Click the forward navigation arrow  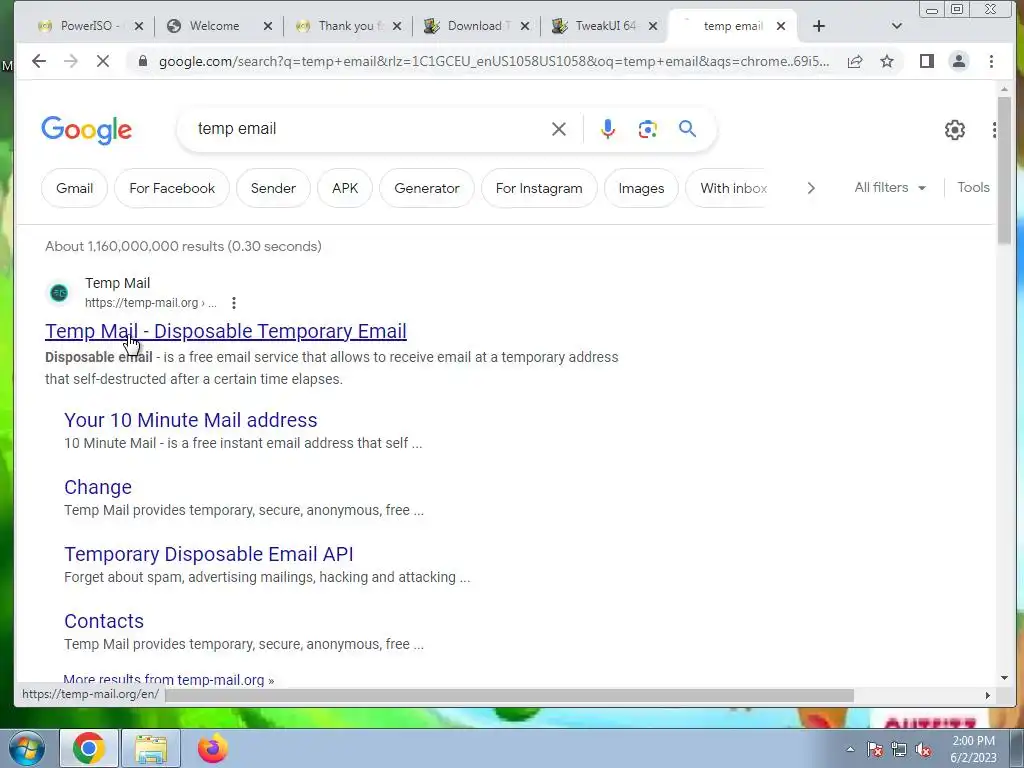[x=71, y=61]
